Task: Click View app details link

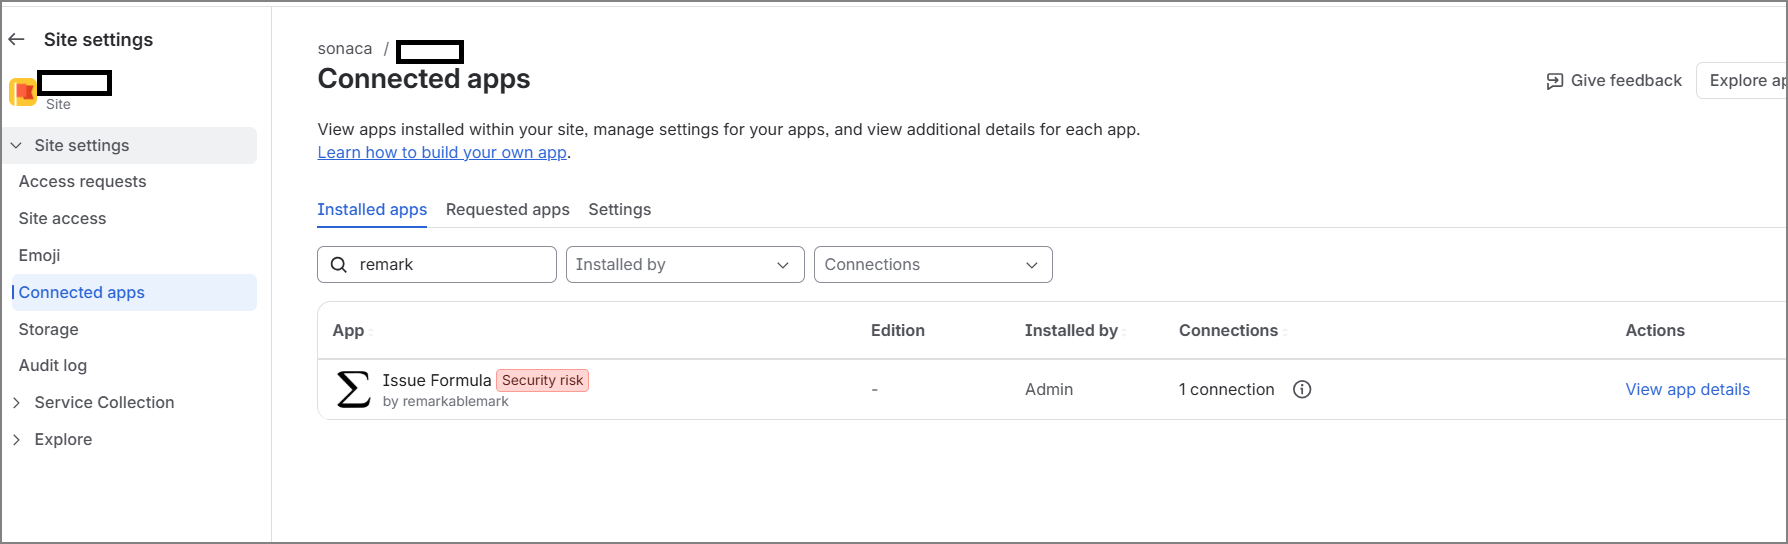Action: click(x=1688, y=390)
